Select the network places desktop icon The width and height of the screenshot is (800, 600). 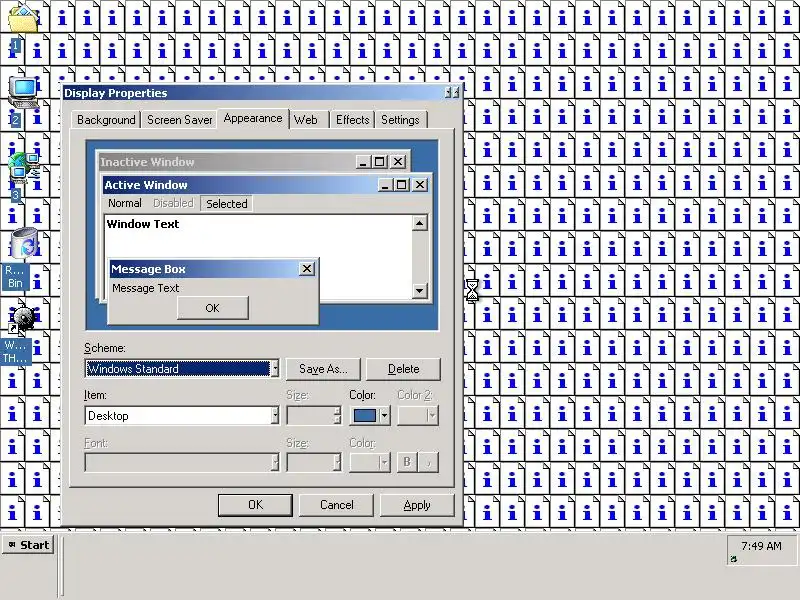(23, 168)
